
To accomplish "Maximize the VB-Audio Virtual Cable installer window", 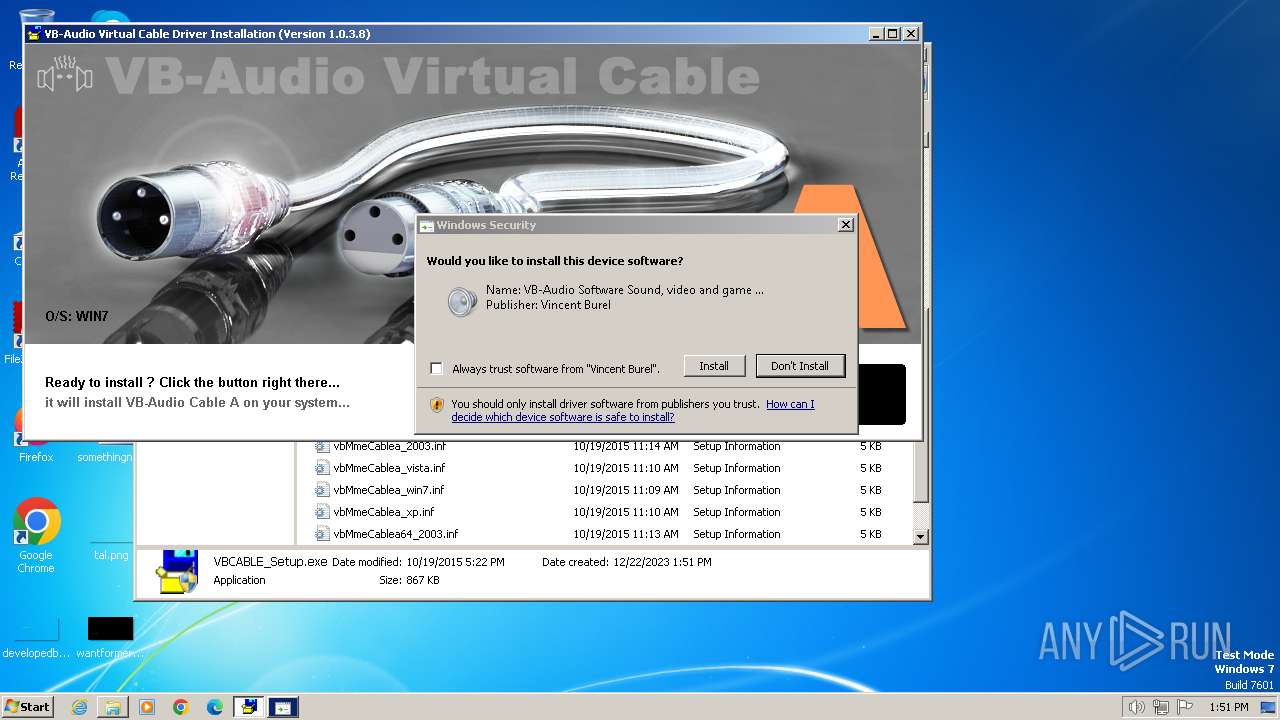I will 893,34.
